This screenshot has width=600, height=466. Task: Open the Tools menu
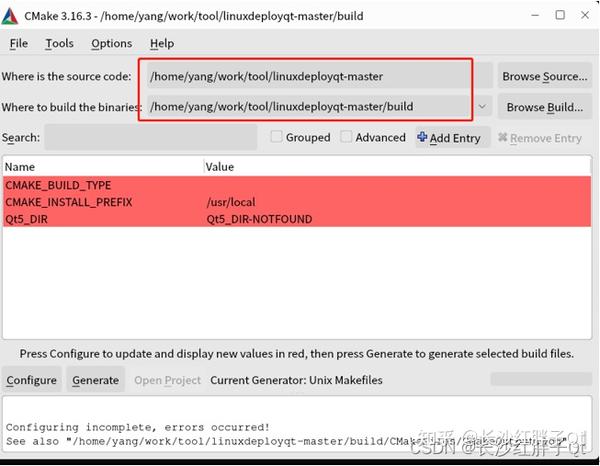click(59, 43)
